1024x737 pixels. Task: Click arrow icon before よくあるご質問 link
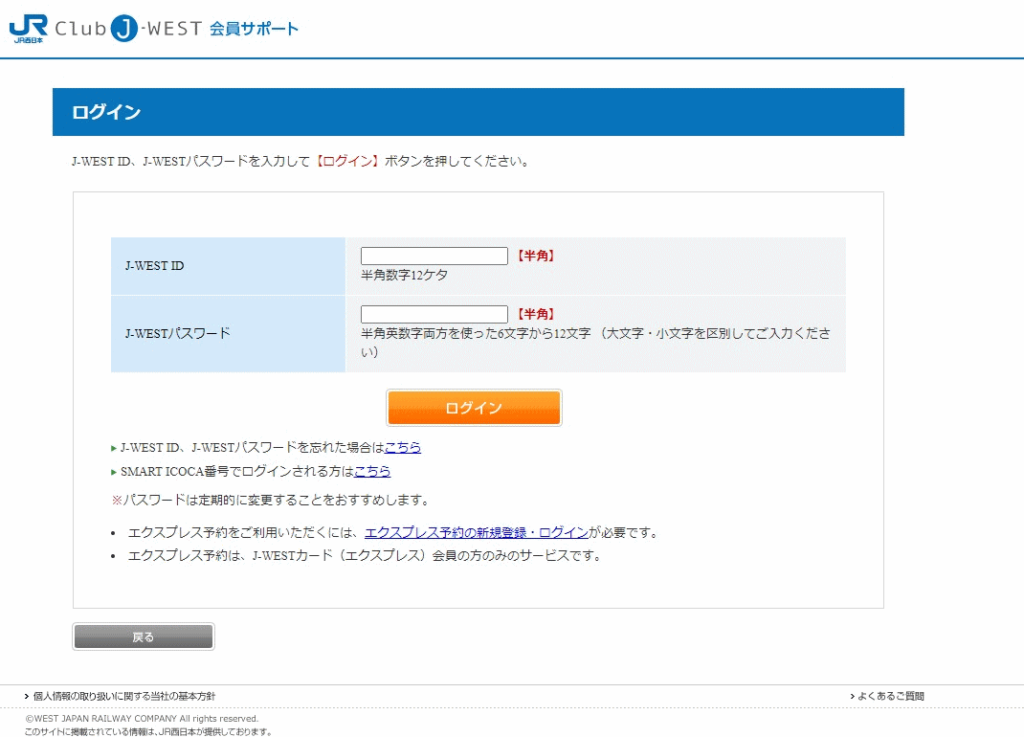pyautogui.click(x=852, y=696)
